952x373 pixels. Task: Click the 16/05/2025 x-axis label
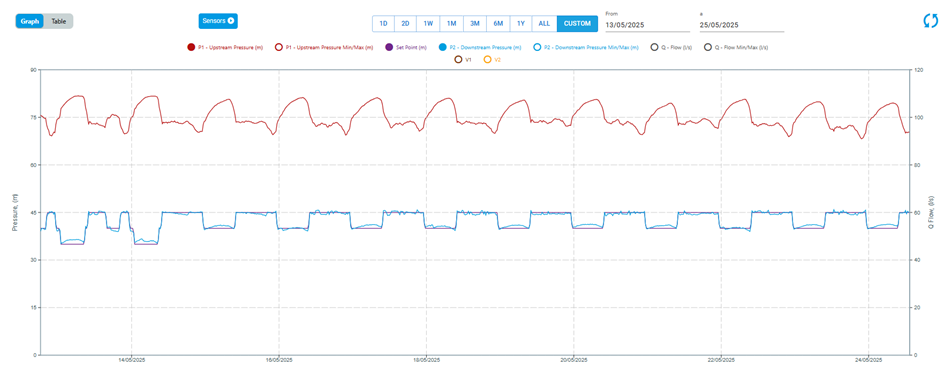tap(278, 360)
